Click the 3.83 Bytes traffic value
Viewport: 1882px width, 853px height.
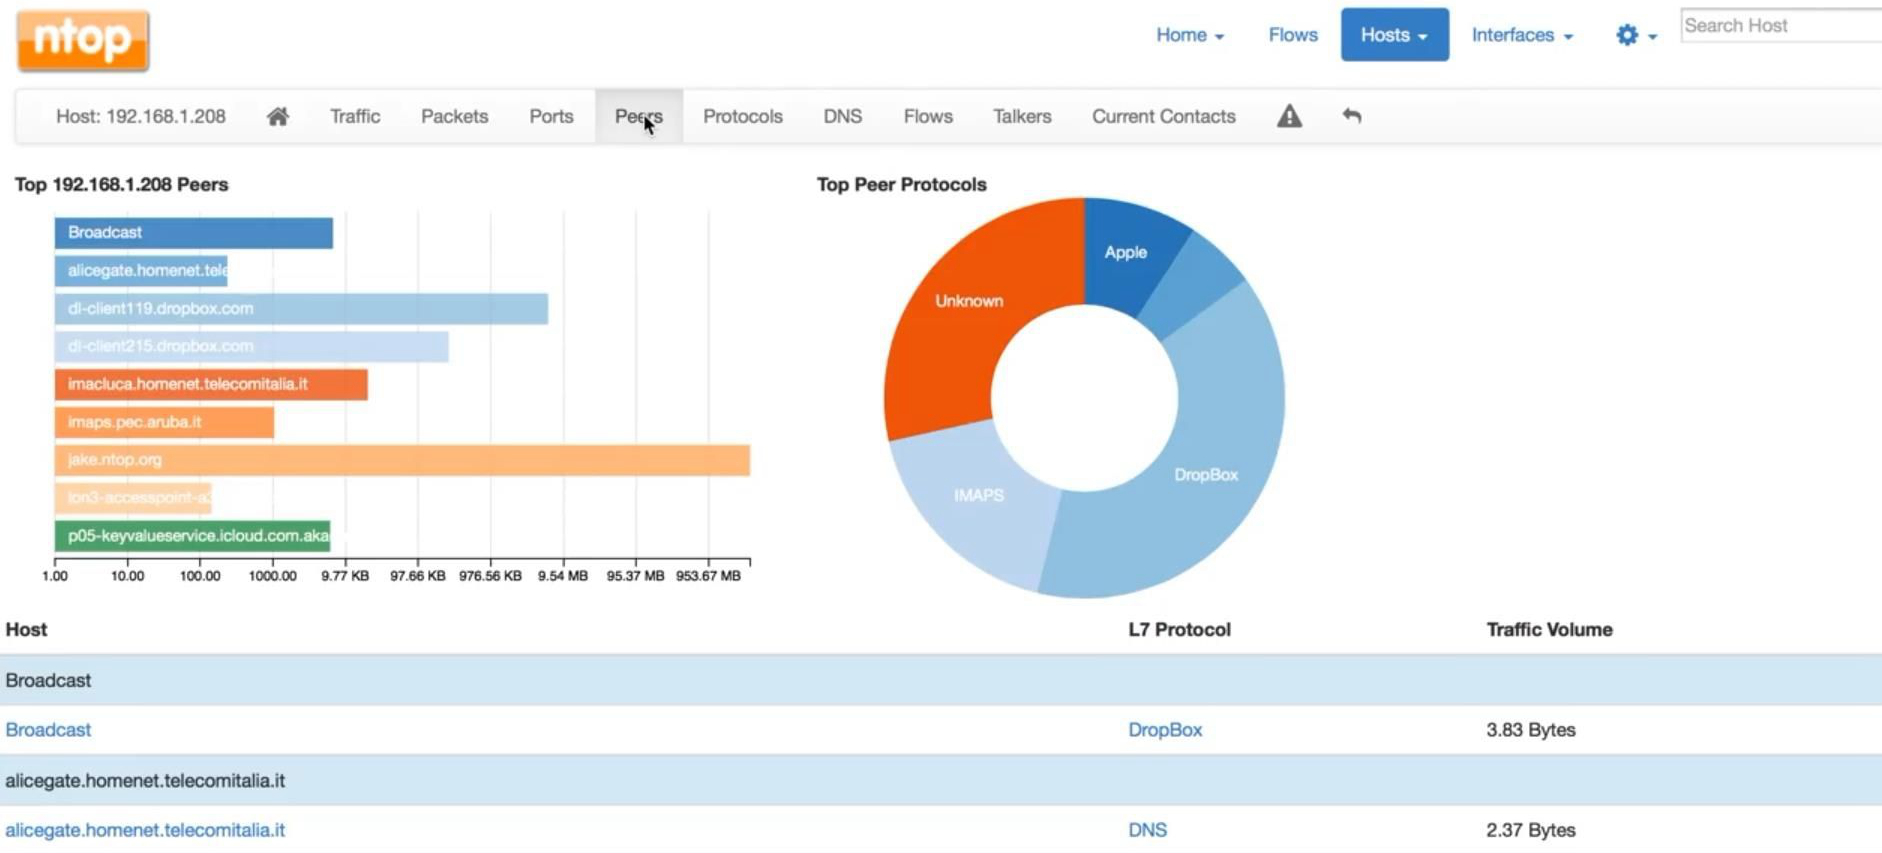[x=1530, y=730]
